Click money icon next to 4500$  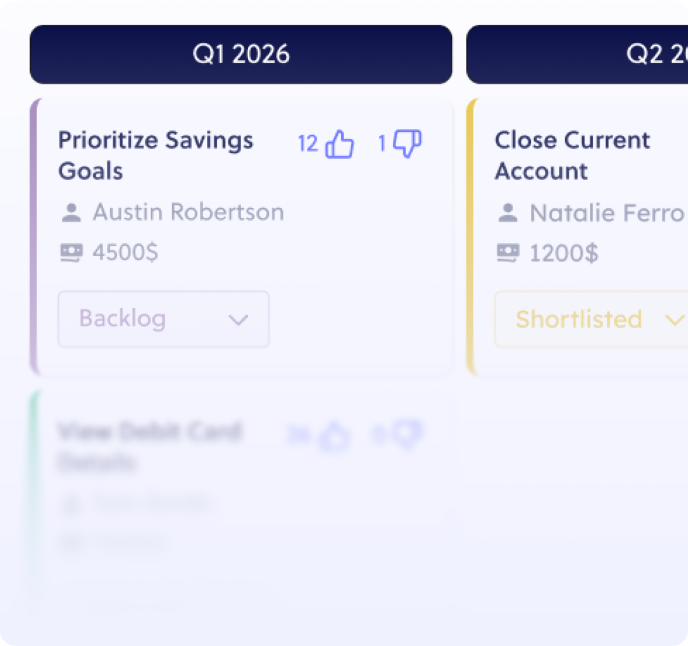point(71,253)
